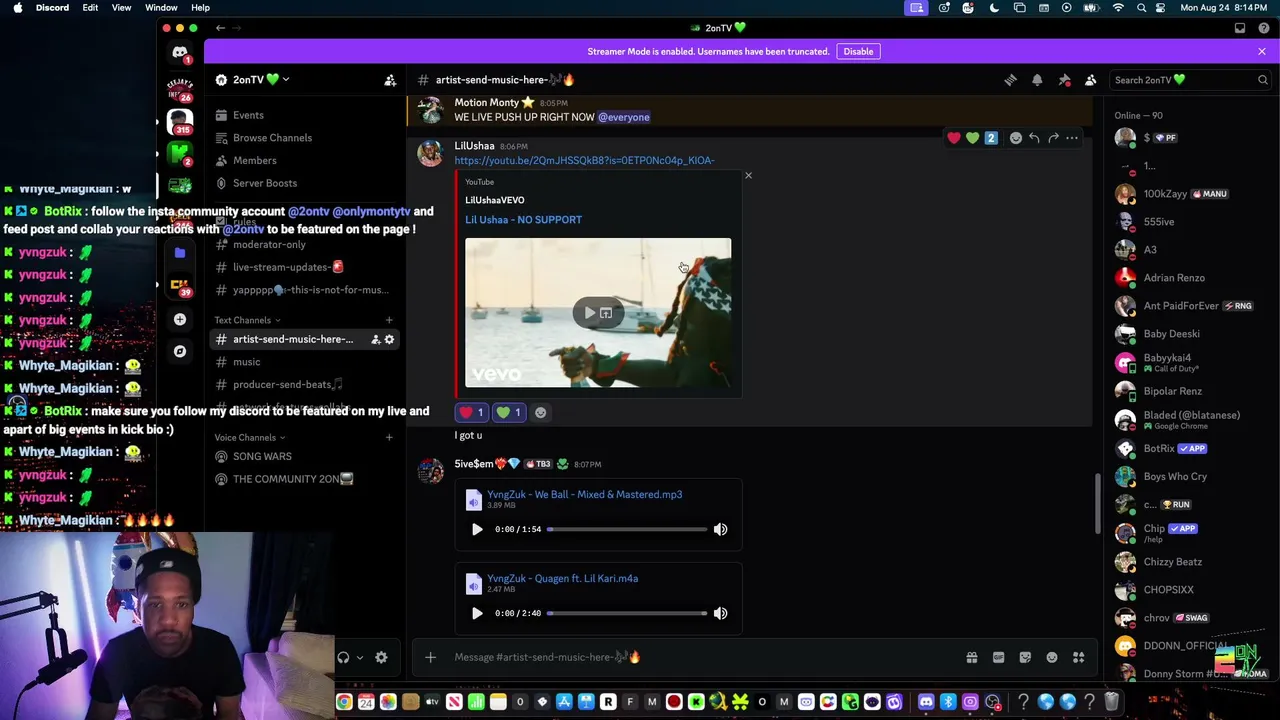The width and height of the screenshot is (1280, 720).
Task: Open the emoji picker in message box
Action: pyautogui.click(x=1052, y=657)
